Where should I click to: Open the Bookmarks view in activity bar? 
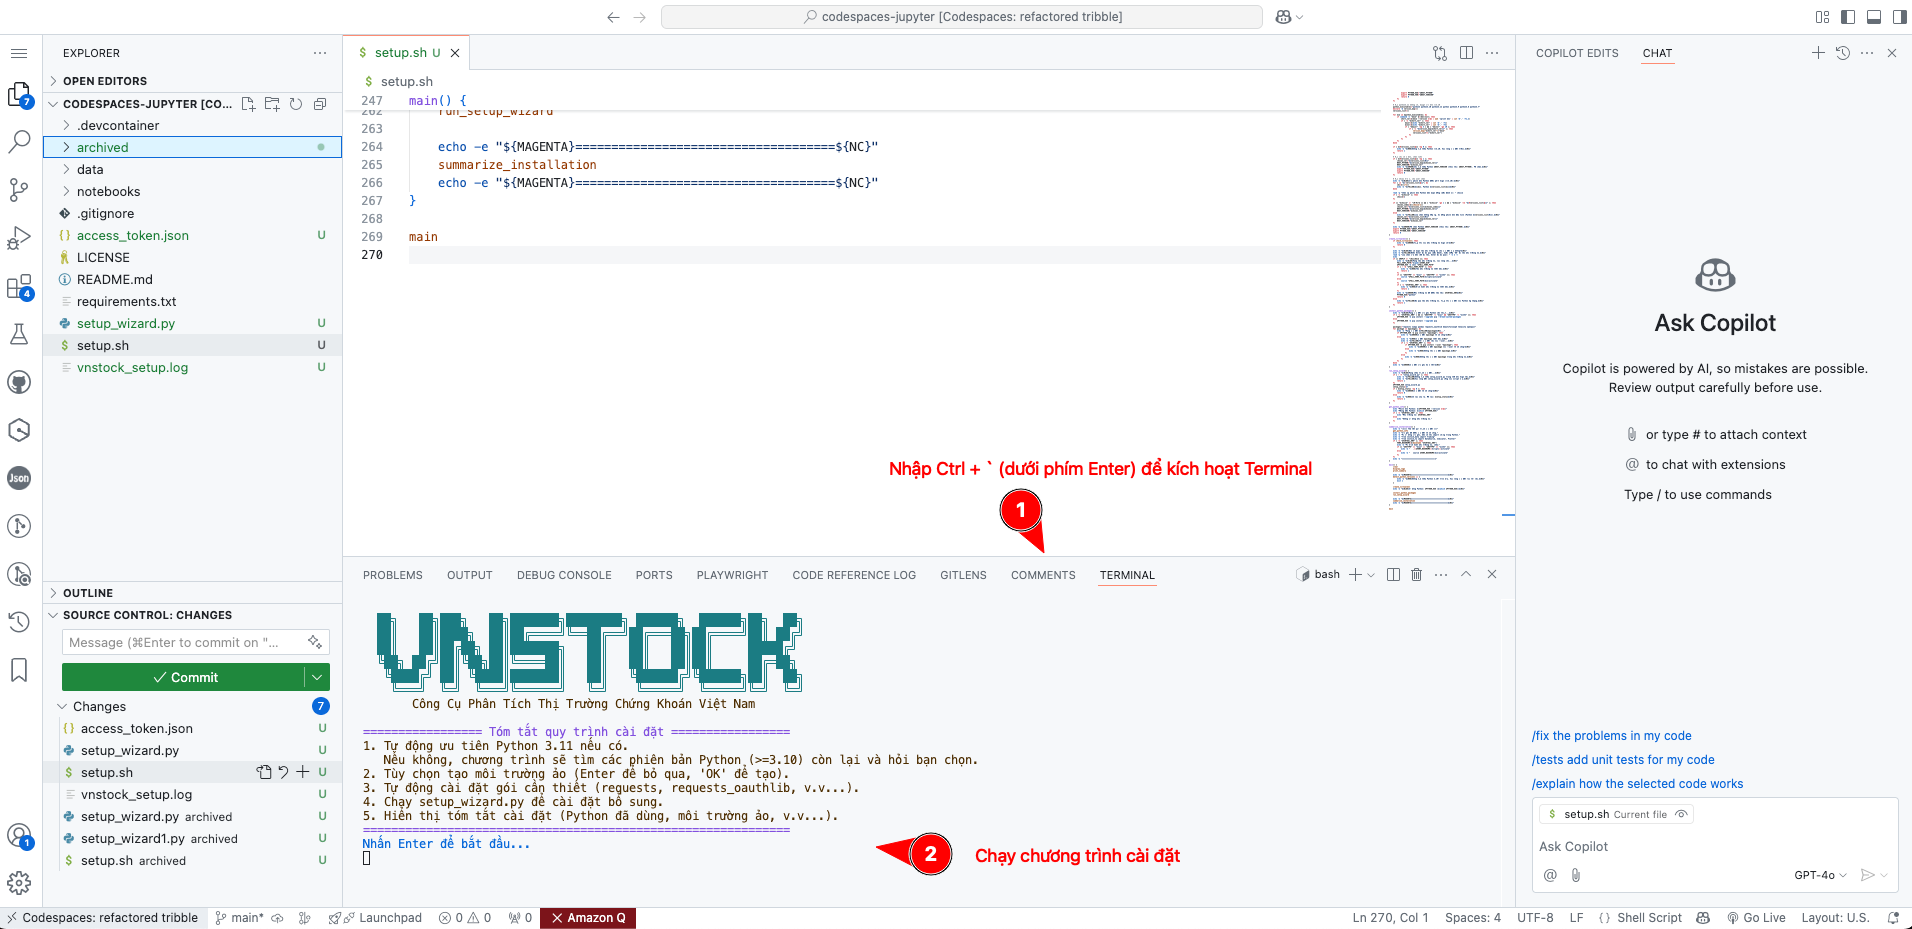click(x=19, y=670)
